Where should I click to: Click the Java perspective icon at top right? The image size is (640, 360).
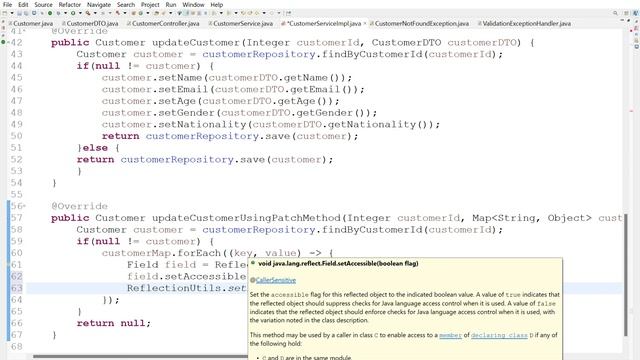click(x=636, y=13)
